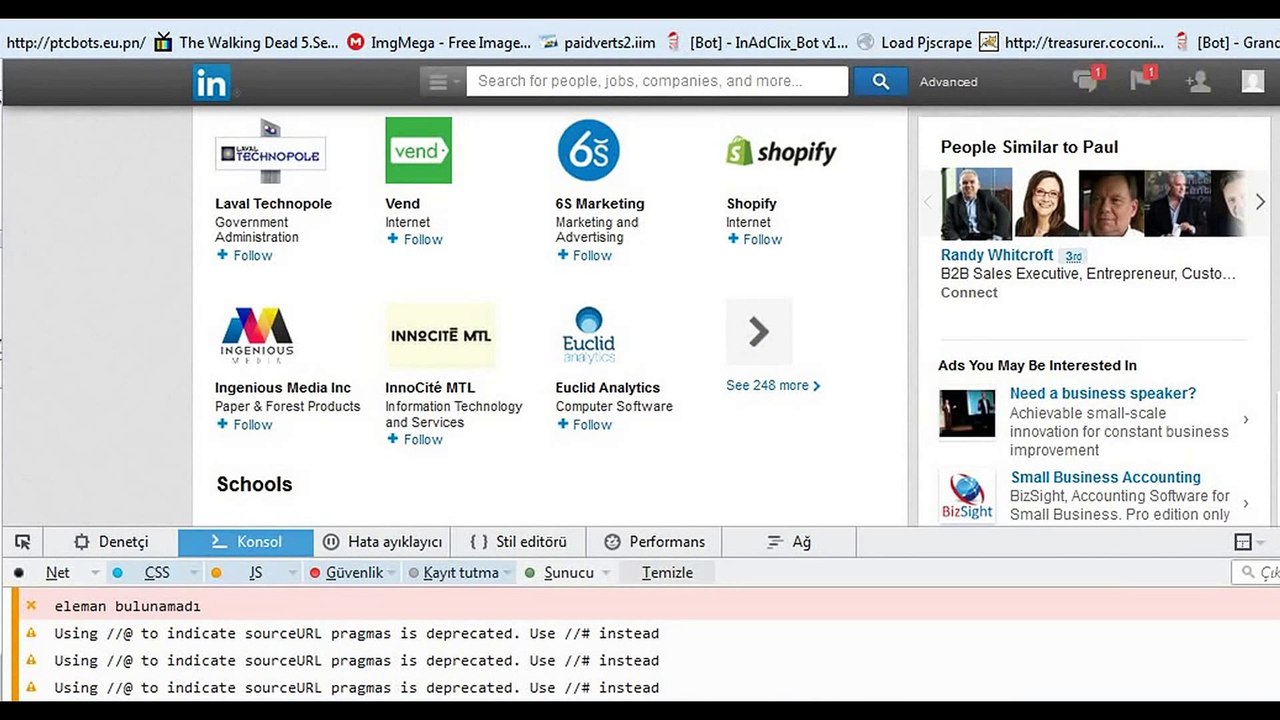Follow Laval Technopole
This screenshot has height=720, width=1280.
[x=244, y=255]
